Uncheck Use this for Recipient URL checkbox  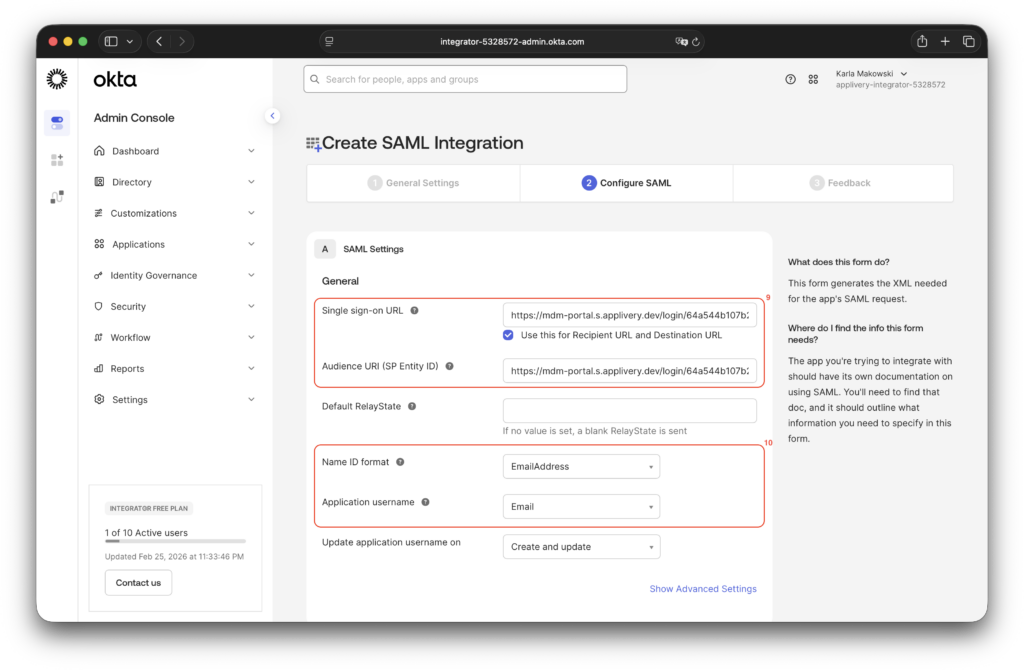pyautogui.click(x=509, y=335)
